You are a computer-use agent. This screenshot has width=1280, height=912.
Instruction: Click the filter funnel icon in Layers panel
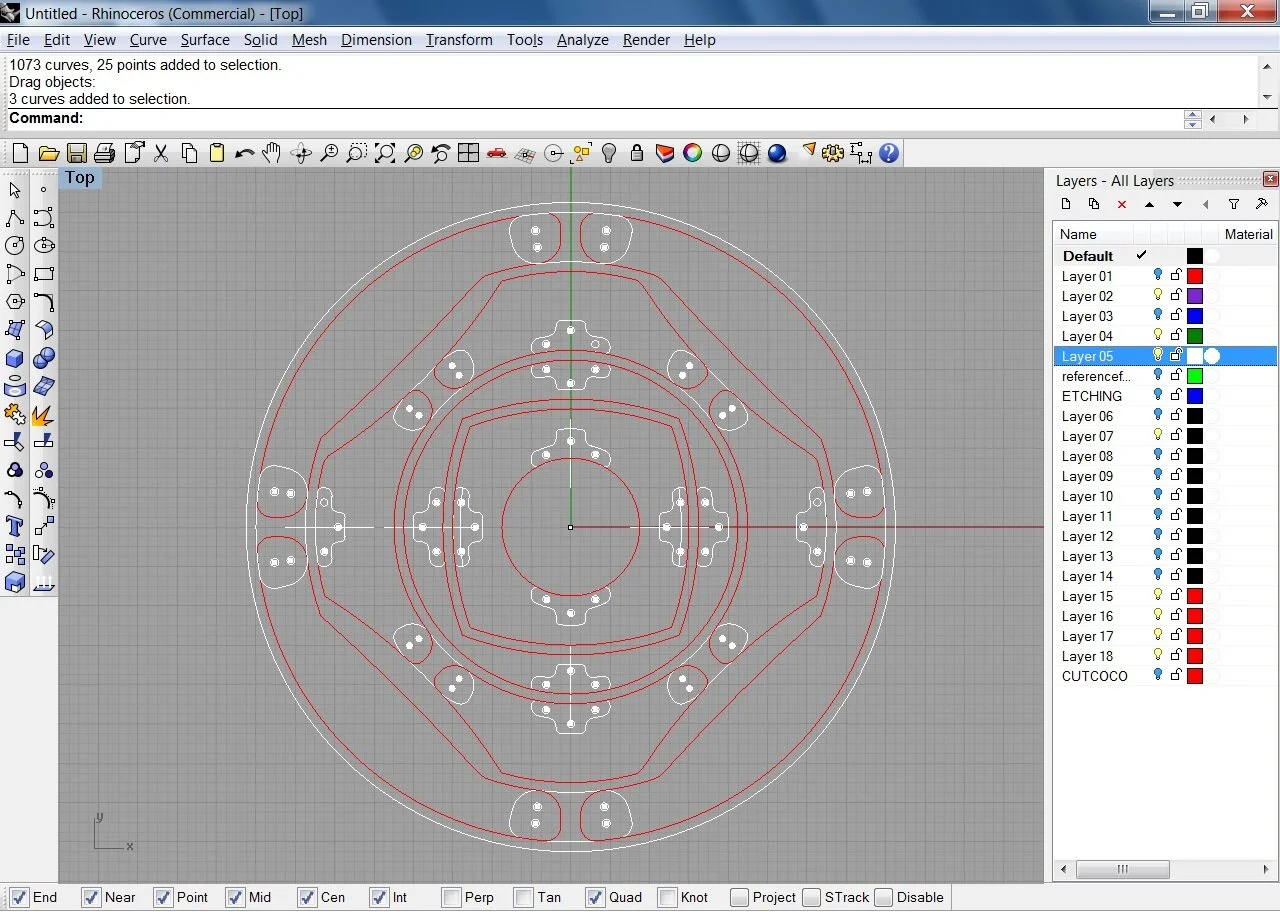tap(1234, 204)
